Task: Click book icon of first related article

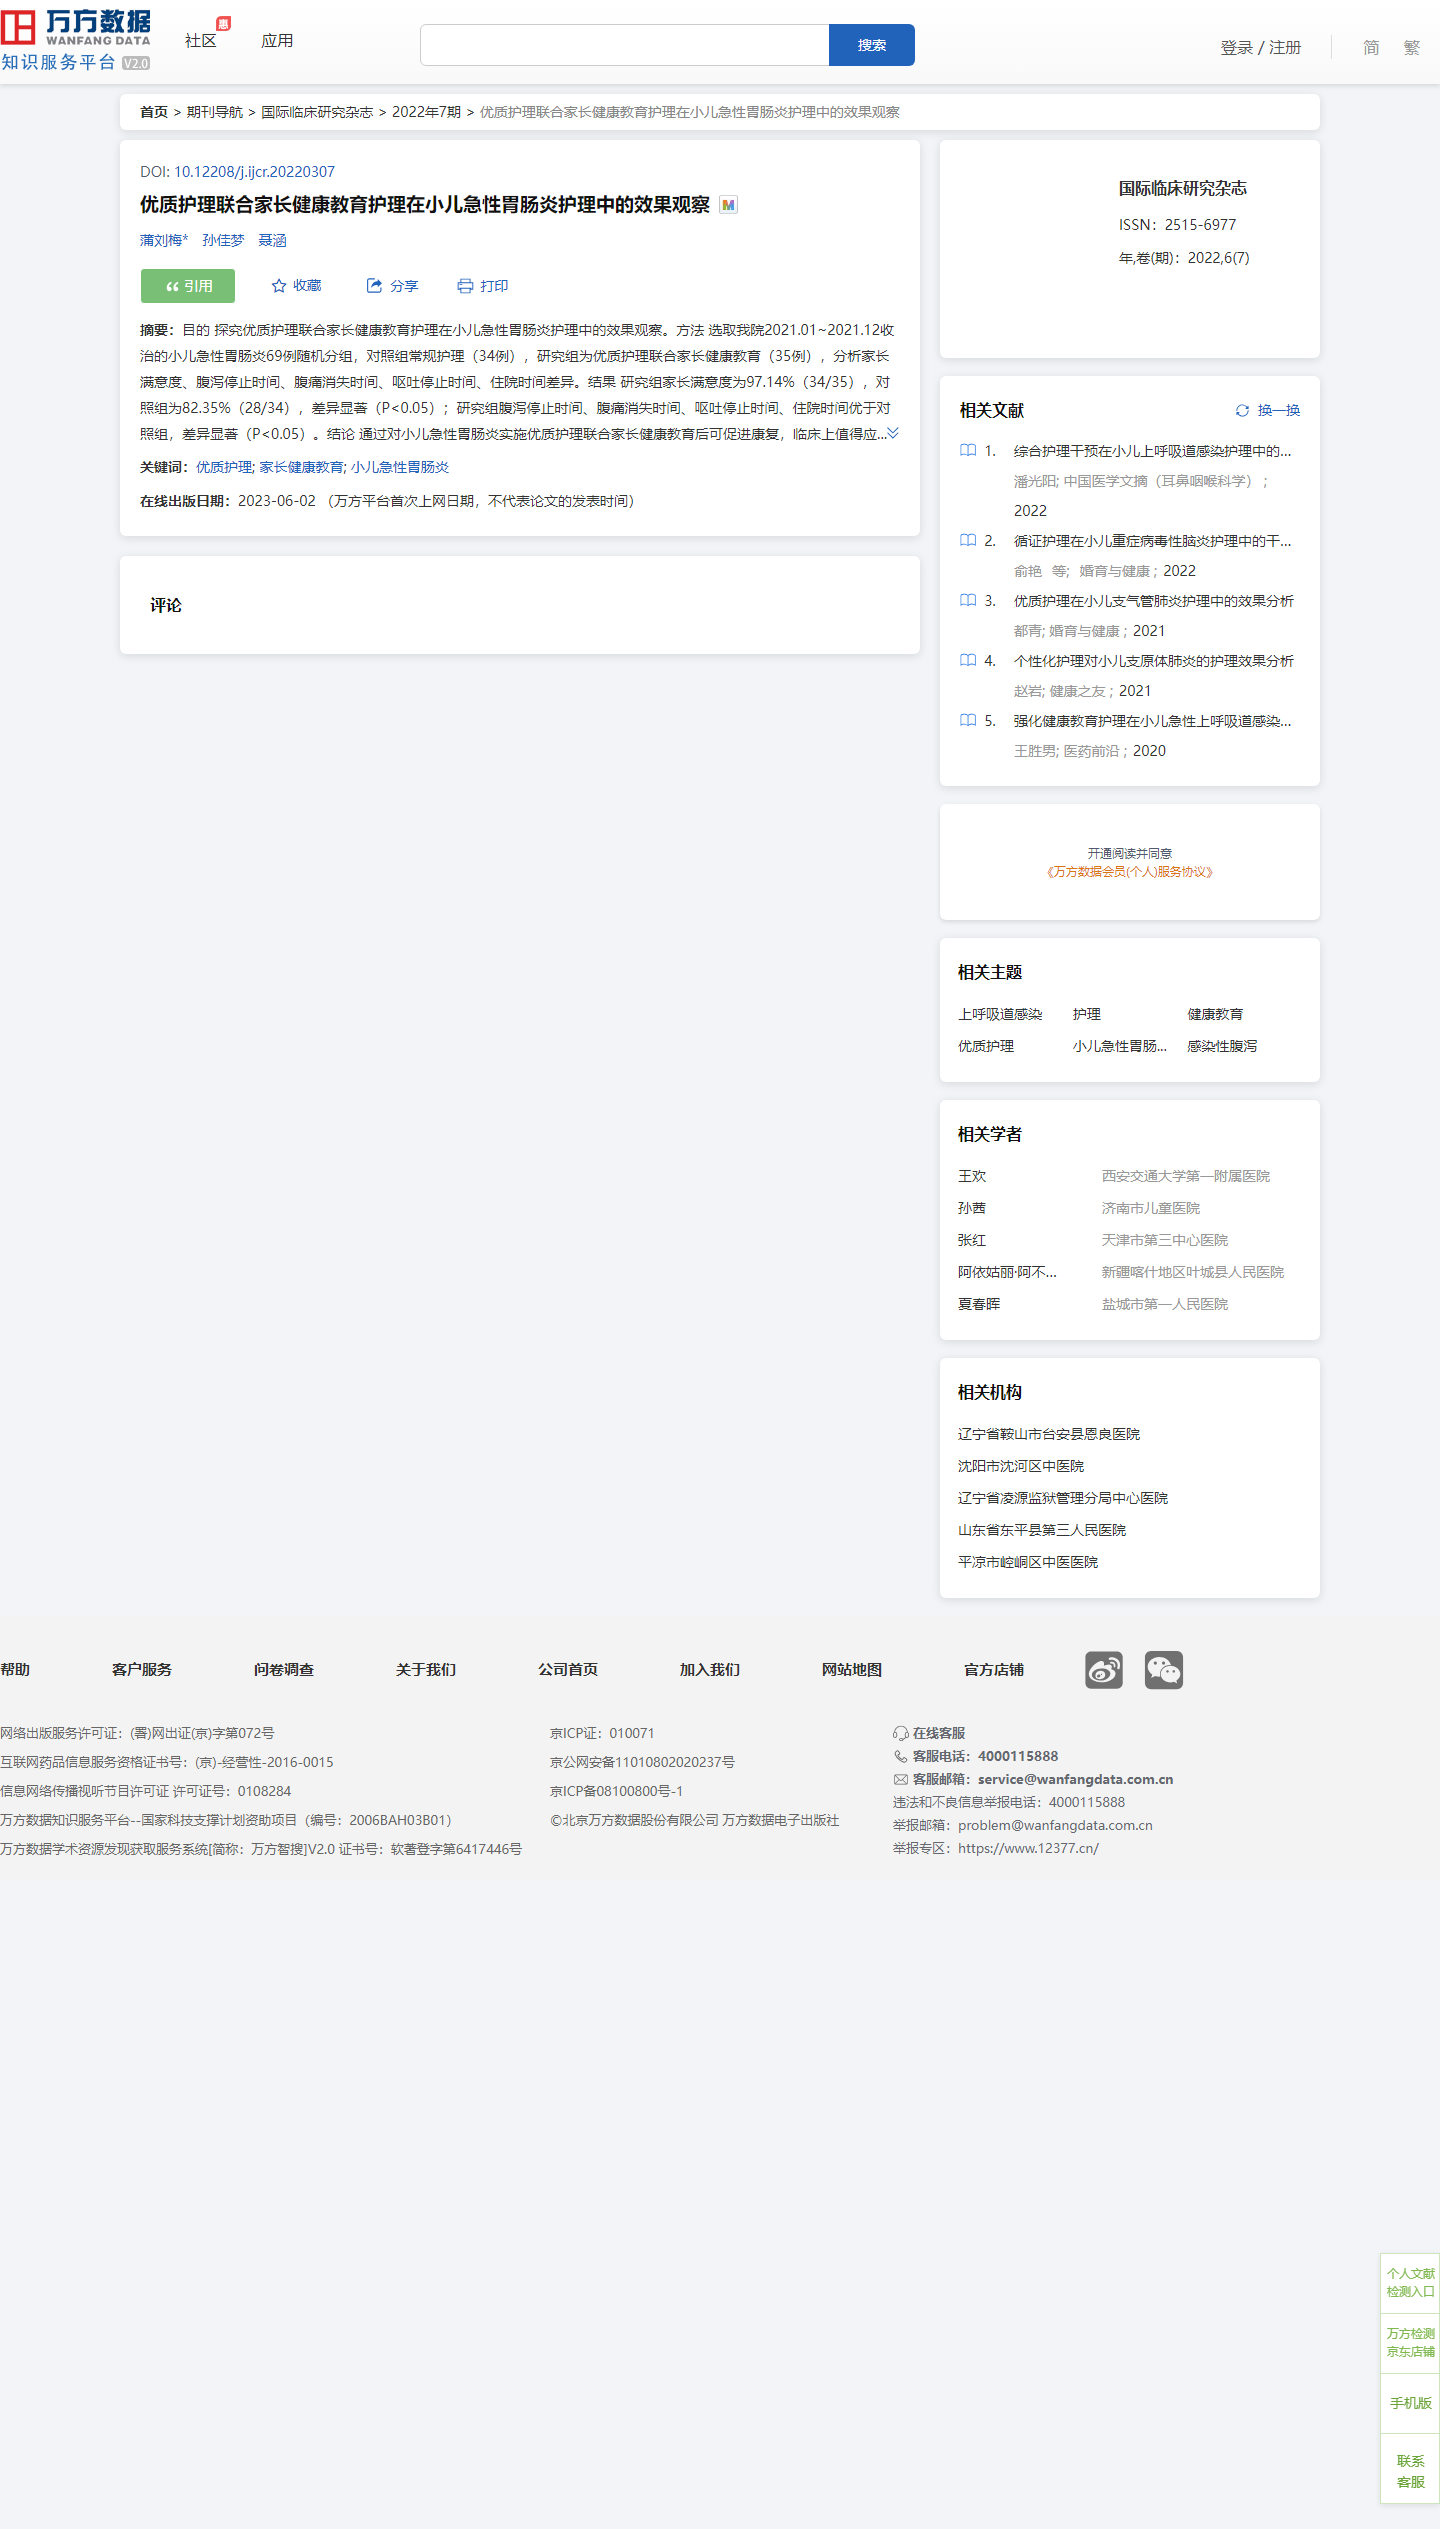Action: click(x=968, y=451)
